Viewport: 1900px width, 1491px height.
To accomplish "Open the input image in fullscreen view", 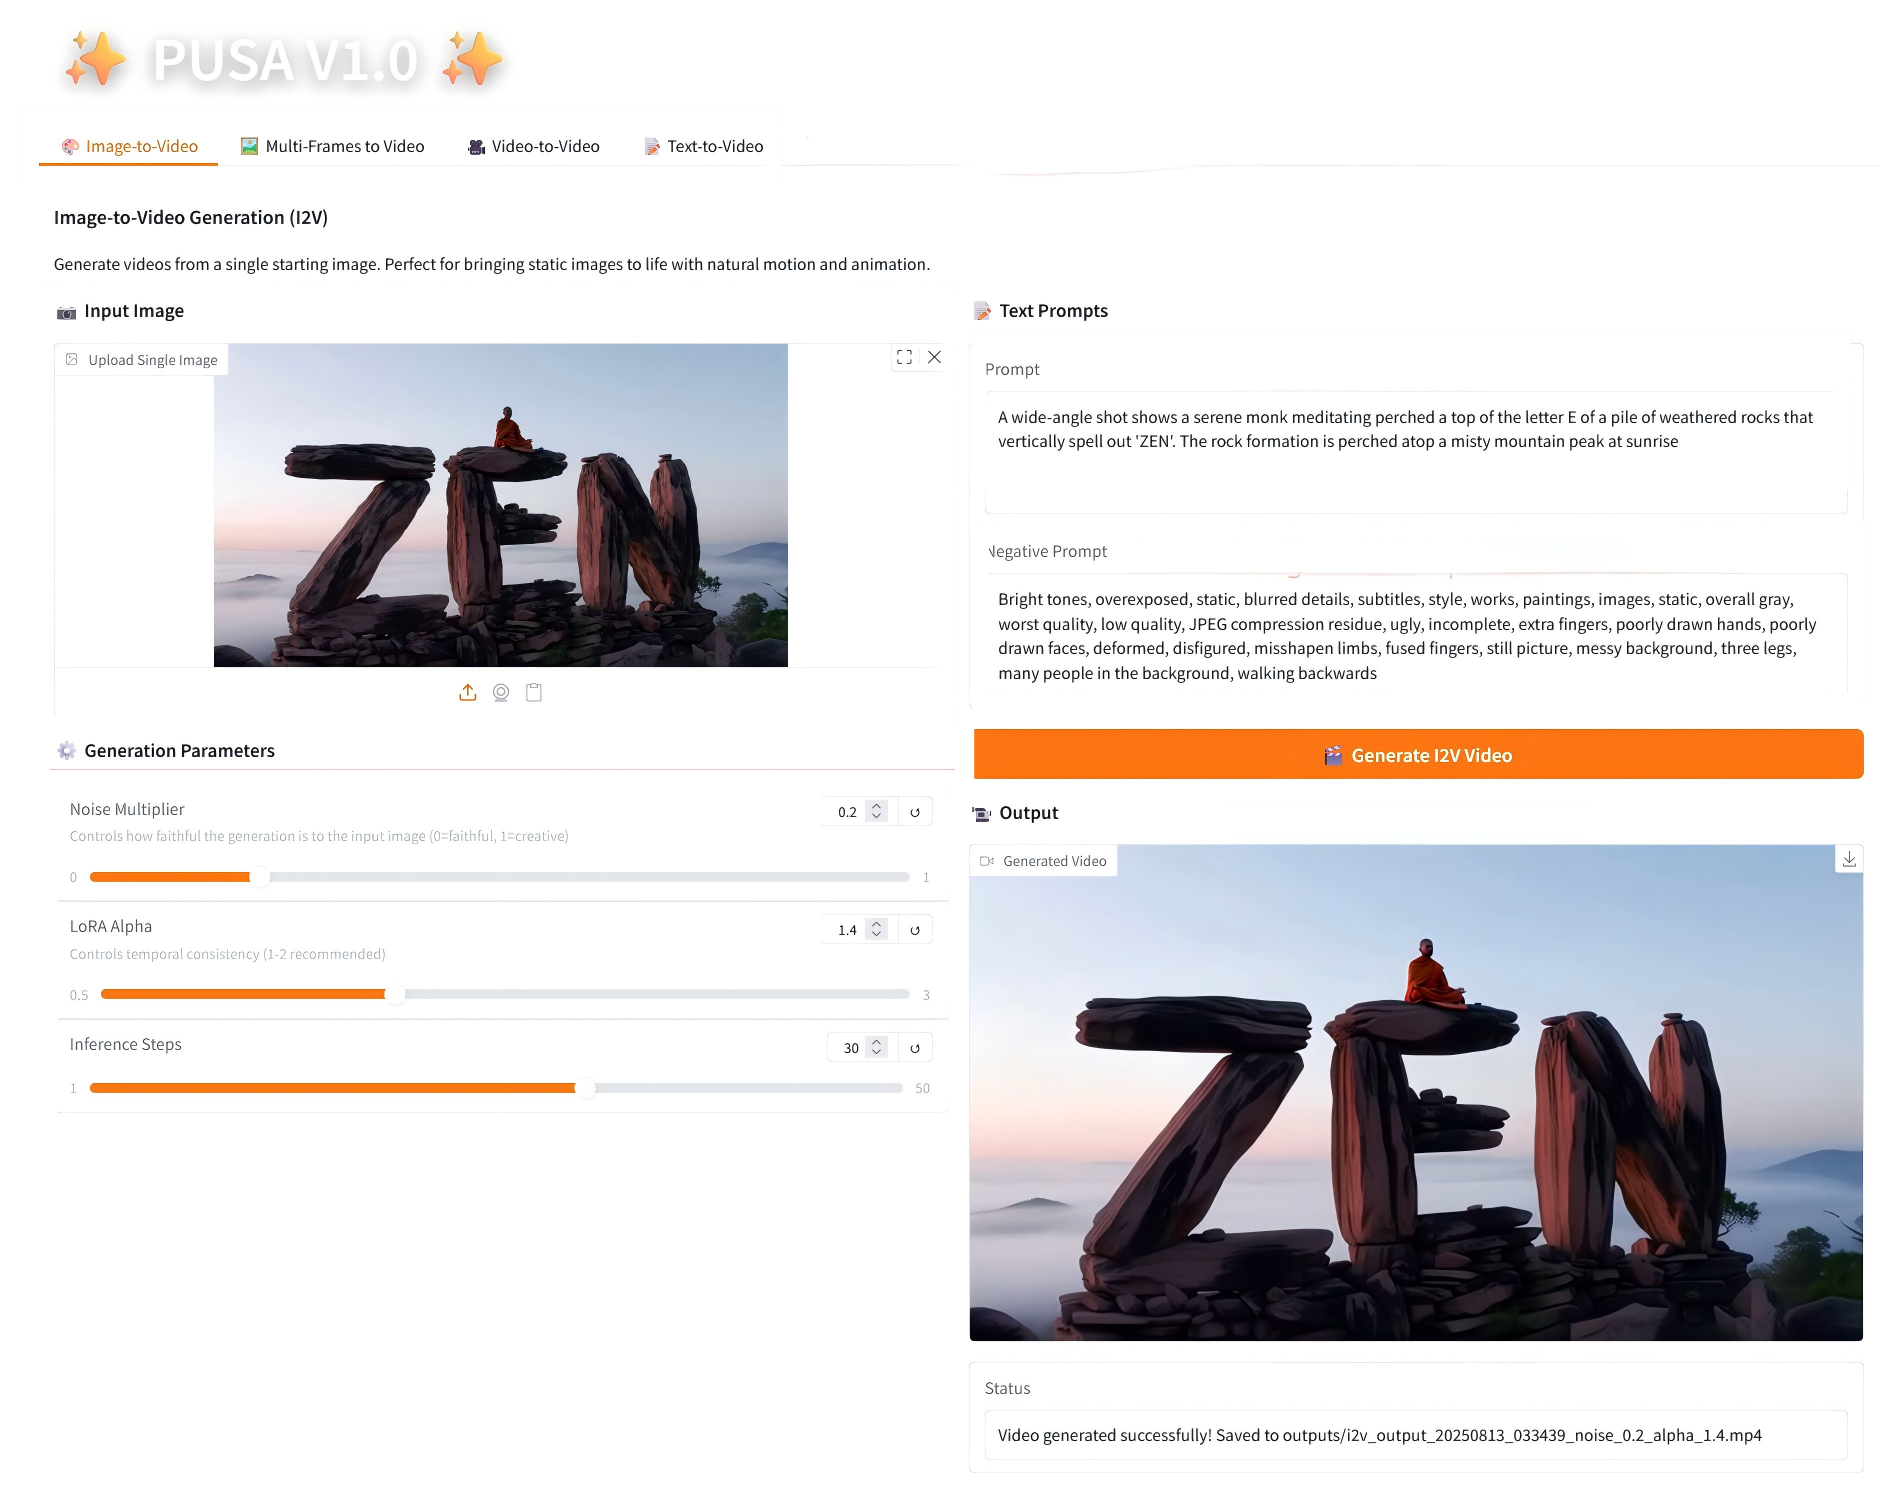I will click(x=904, y=357).
